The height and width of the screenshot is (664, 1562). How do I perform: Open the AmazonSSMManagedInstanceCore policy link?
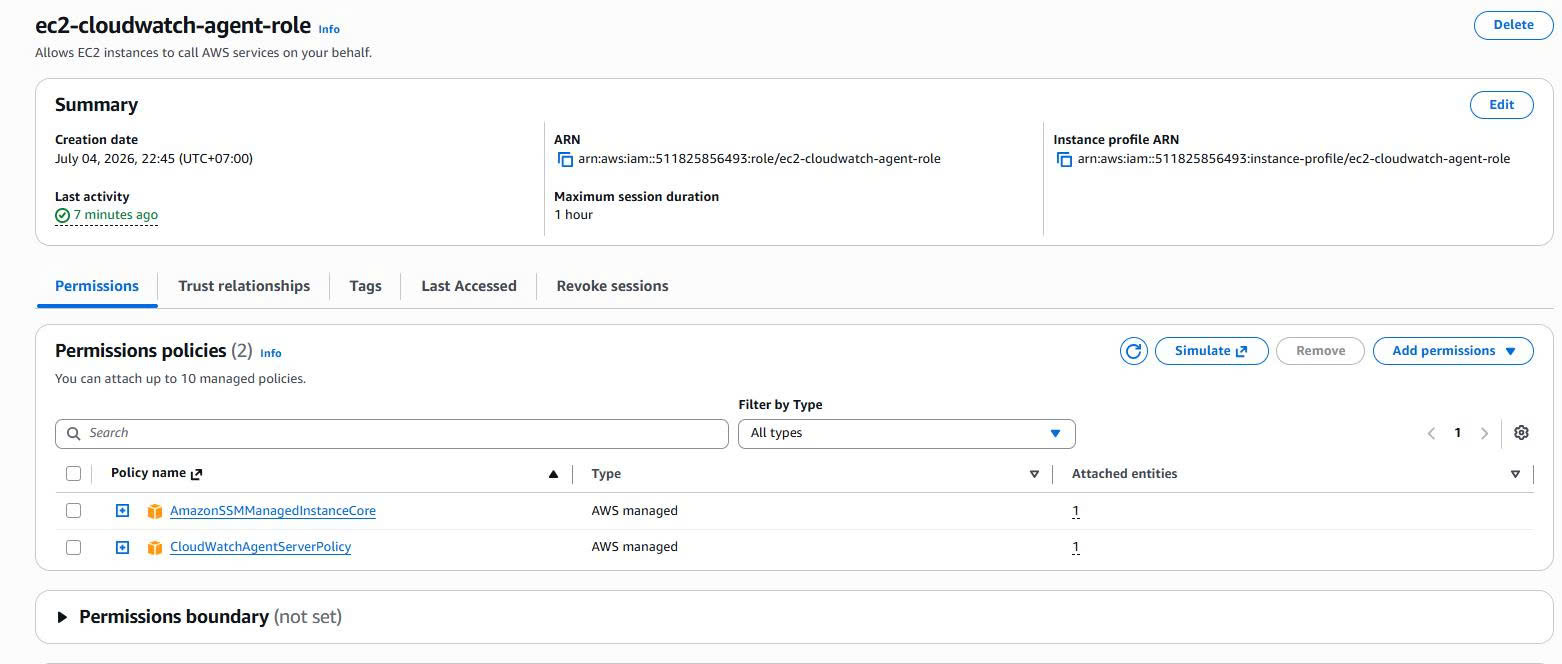[x=273, y=511]
